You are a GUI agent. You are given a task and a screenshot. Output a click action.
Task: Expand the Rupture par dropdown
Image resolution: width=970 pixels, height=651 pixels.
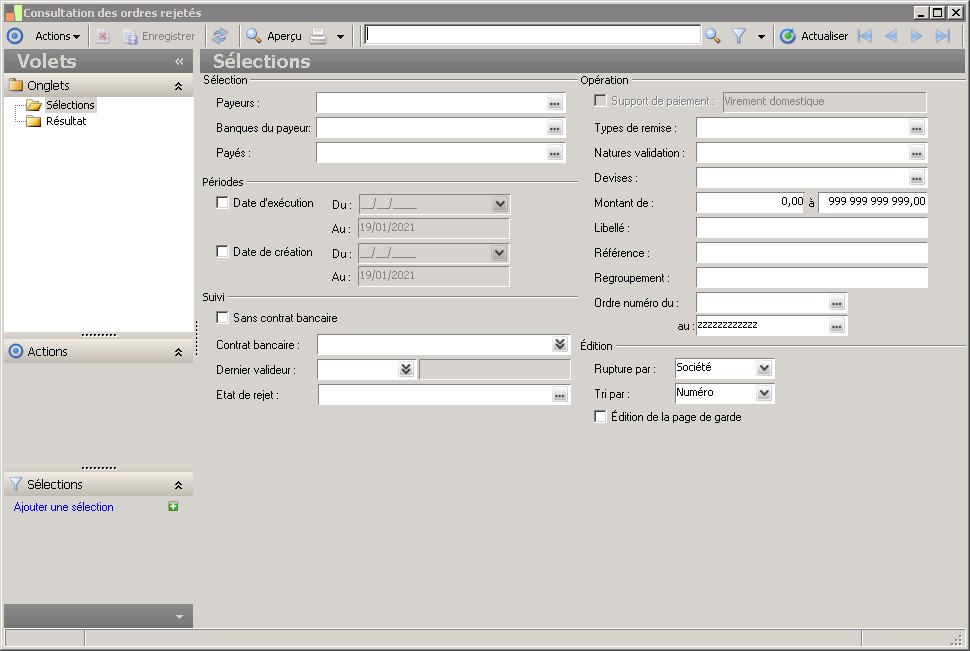[x=764, y=369]
